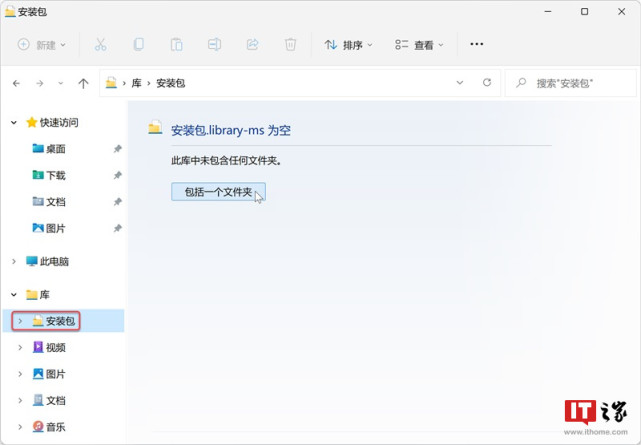This screenshot has width=641, height=445.
Task: Click the Paste clipboard icon
Action: pyautogui.click(x=176, y=44)
